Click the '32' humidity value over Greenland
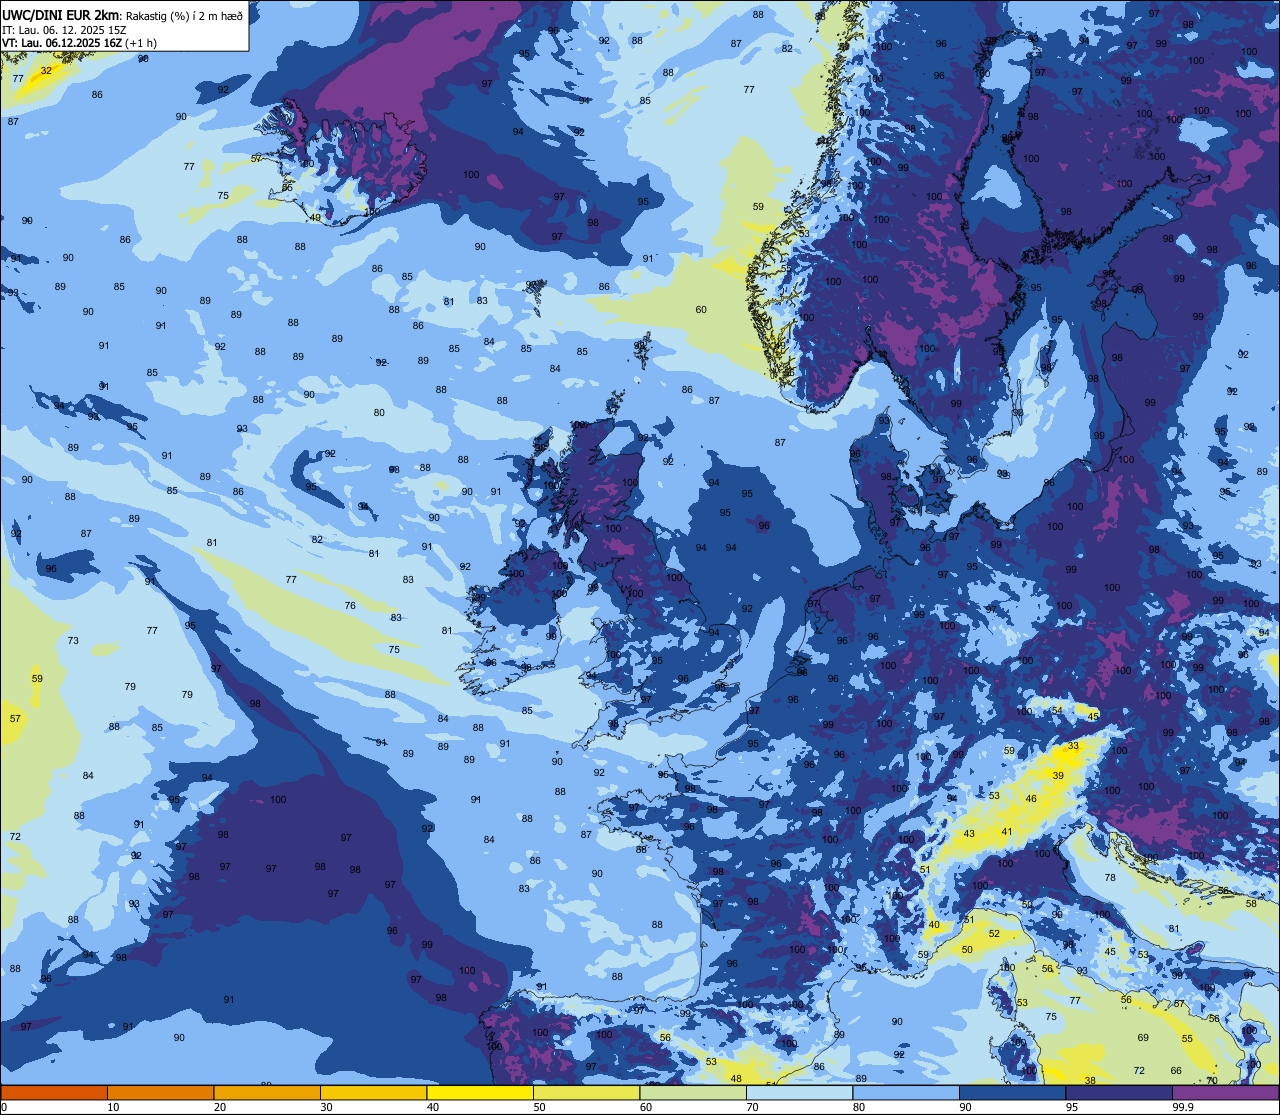Screen dimensions: 1280x1115 46,71
